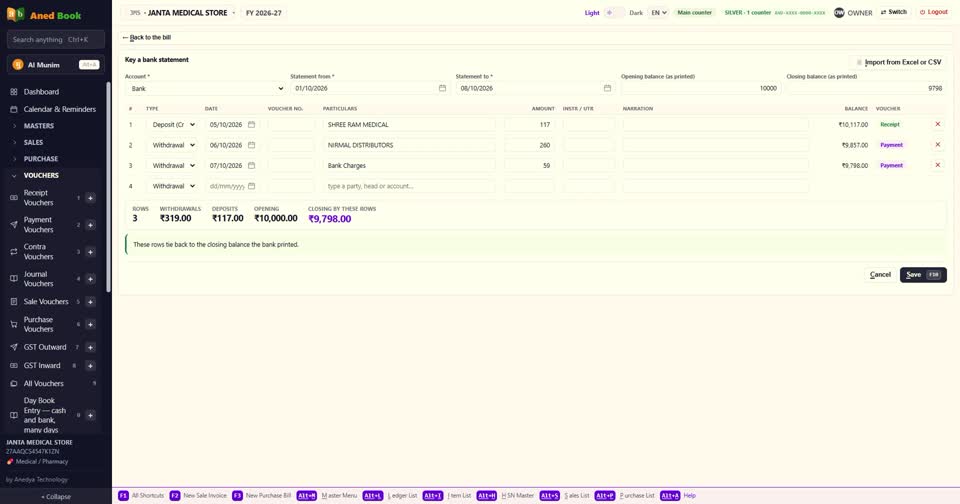Image resolution: width=960 pixels, height=504 pixels.
Task: Delete the NIRMAL DISTRIBUTORS row
Action: pos(937,145)
